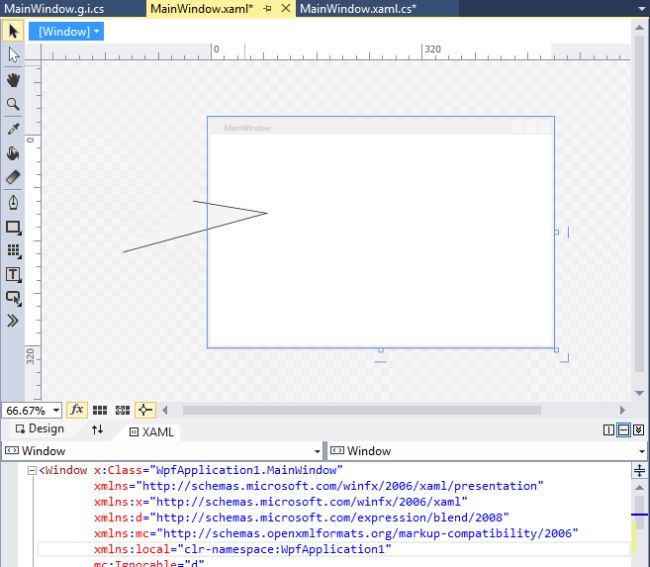Viewport: 650px width, 567px height.
Task: Select the Gradient/eraser tool
Action: click(x=13, y=177)
